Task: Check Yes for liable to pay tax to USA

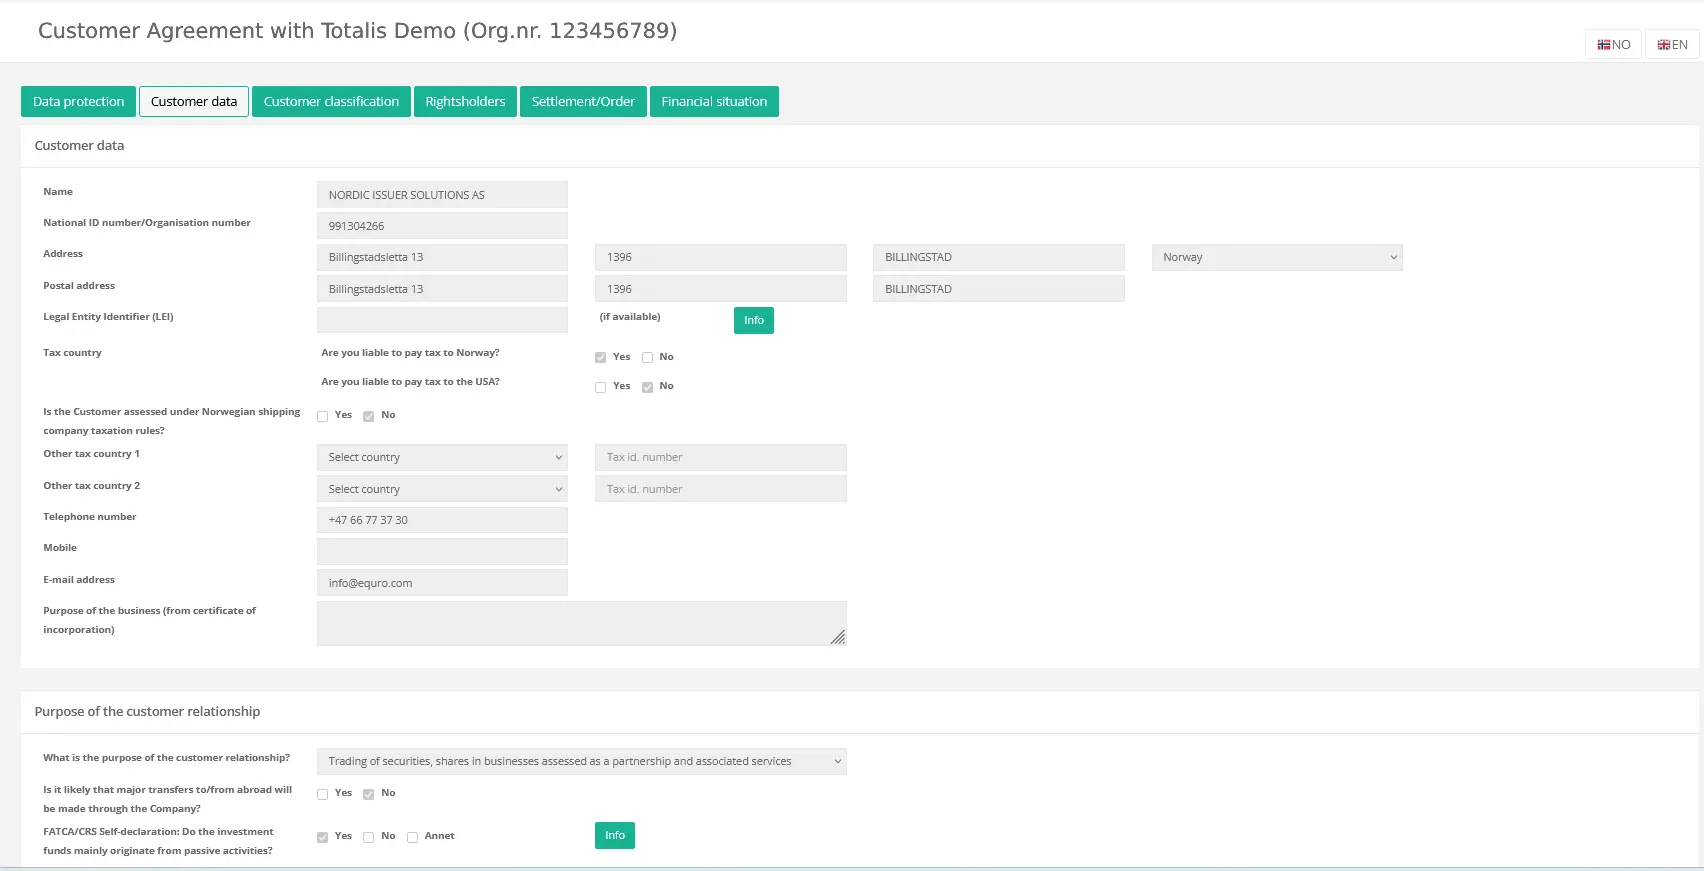Action: click(601, 387)
